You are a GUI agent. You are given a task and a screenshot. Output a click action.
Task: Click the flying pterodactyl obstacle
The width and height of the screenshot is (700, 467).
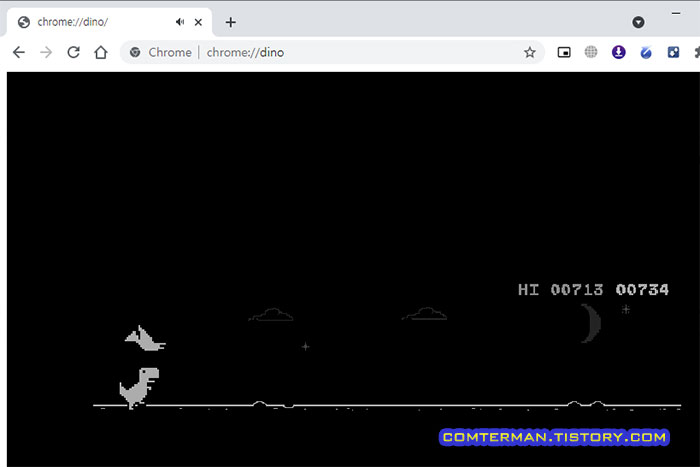click(x=145, y=338)
